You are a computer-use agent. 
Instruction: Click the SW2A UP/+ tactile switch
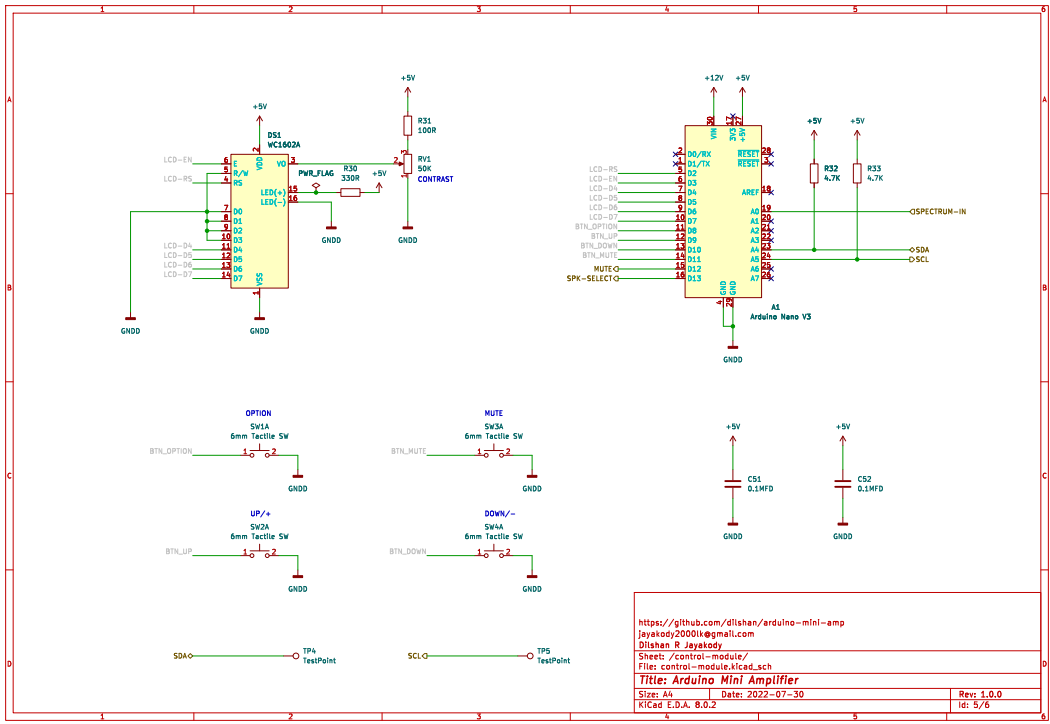pyautogui.click(x=259, y=552)
